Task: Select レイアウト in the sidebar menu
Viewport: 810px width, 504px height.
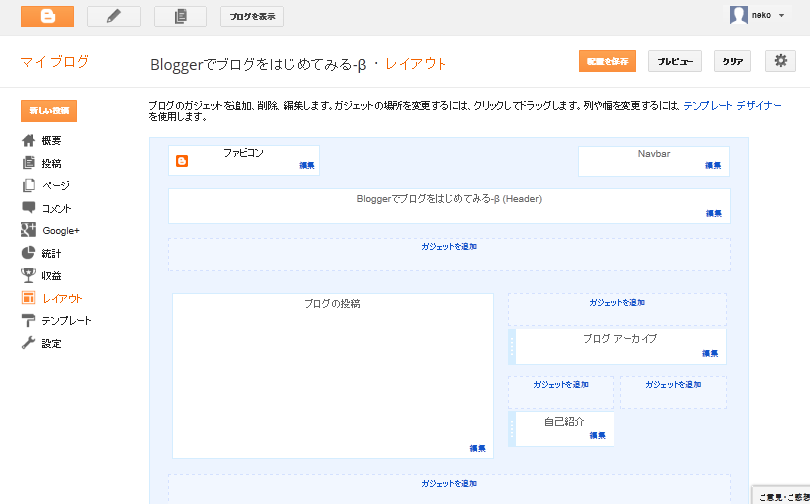Action: (x=63, y=298)
